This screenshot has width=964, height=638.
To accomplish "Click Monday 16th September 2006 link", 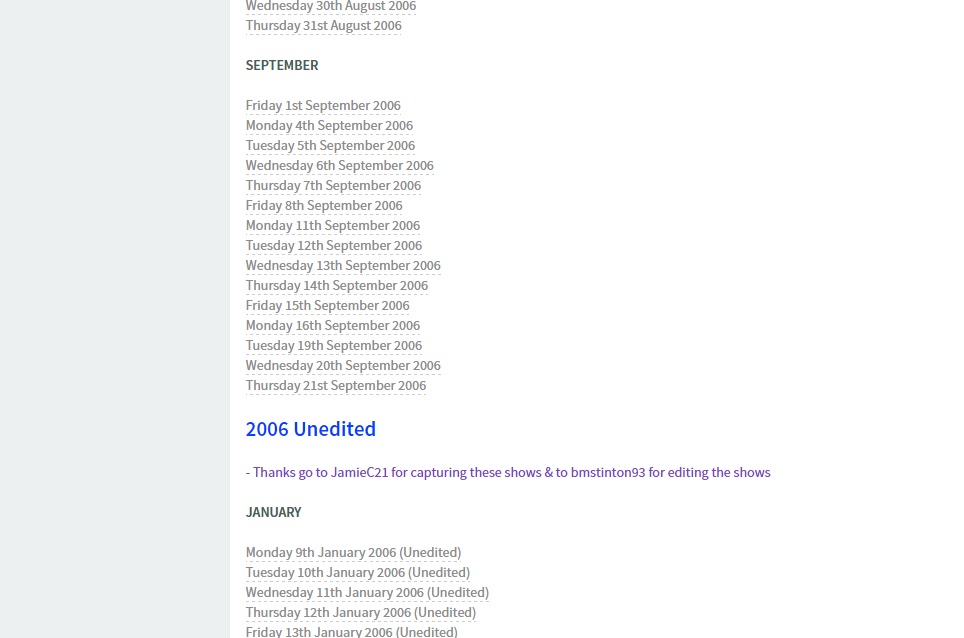I will pos(333,326).
